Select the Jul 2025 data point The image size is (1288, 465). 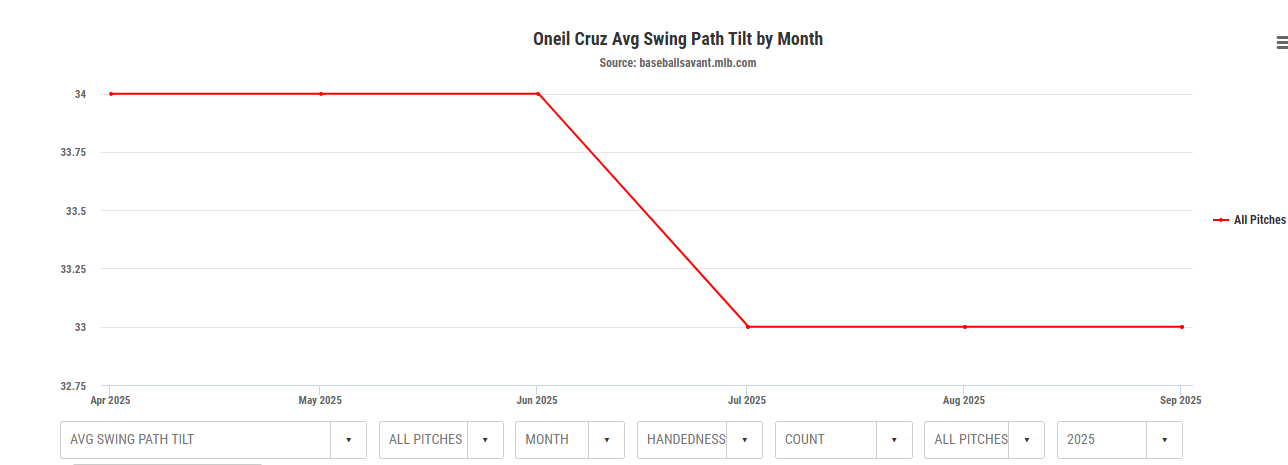tap(748, 327)
